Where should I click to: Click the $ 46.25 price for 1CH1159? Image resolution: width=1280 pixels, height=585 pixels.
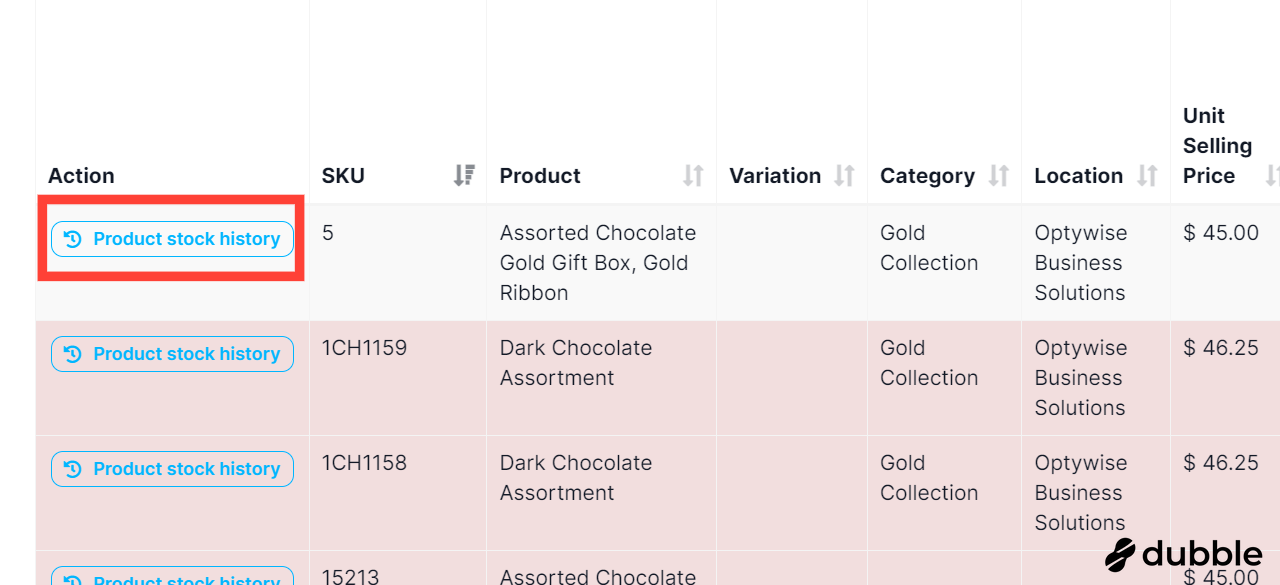click(x=1221, y=348)
